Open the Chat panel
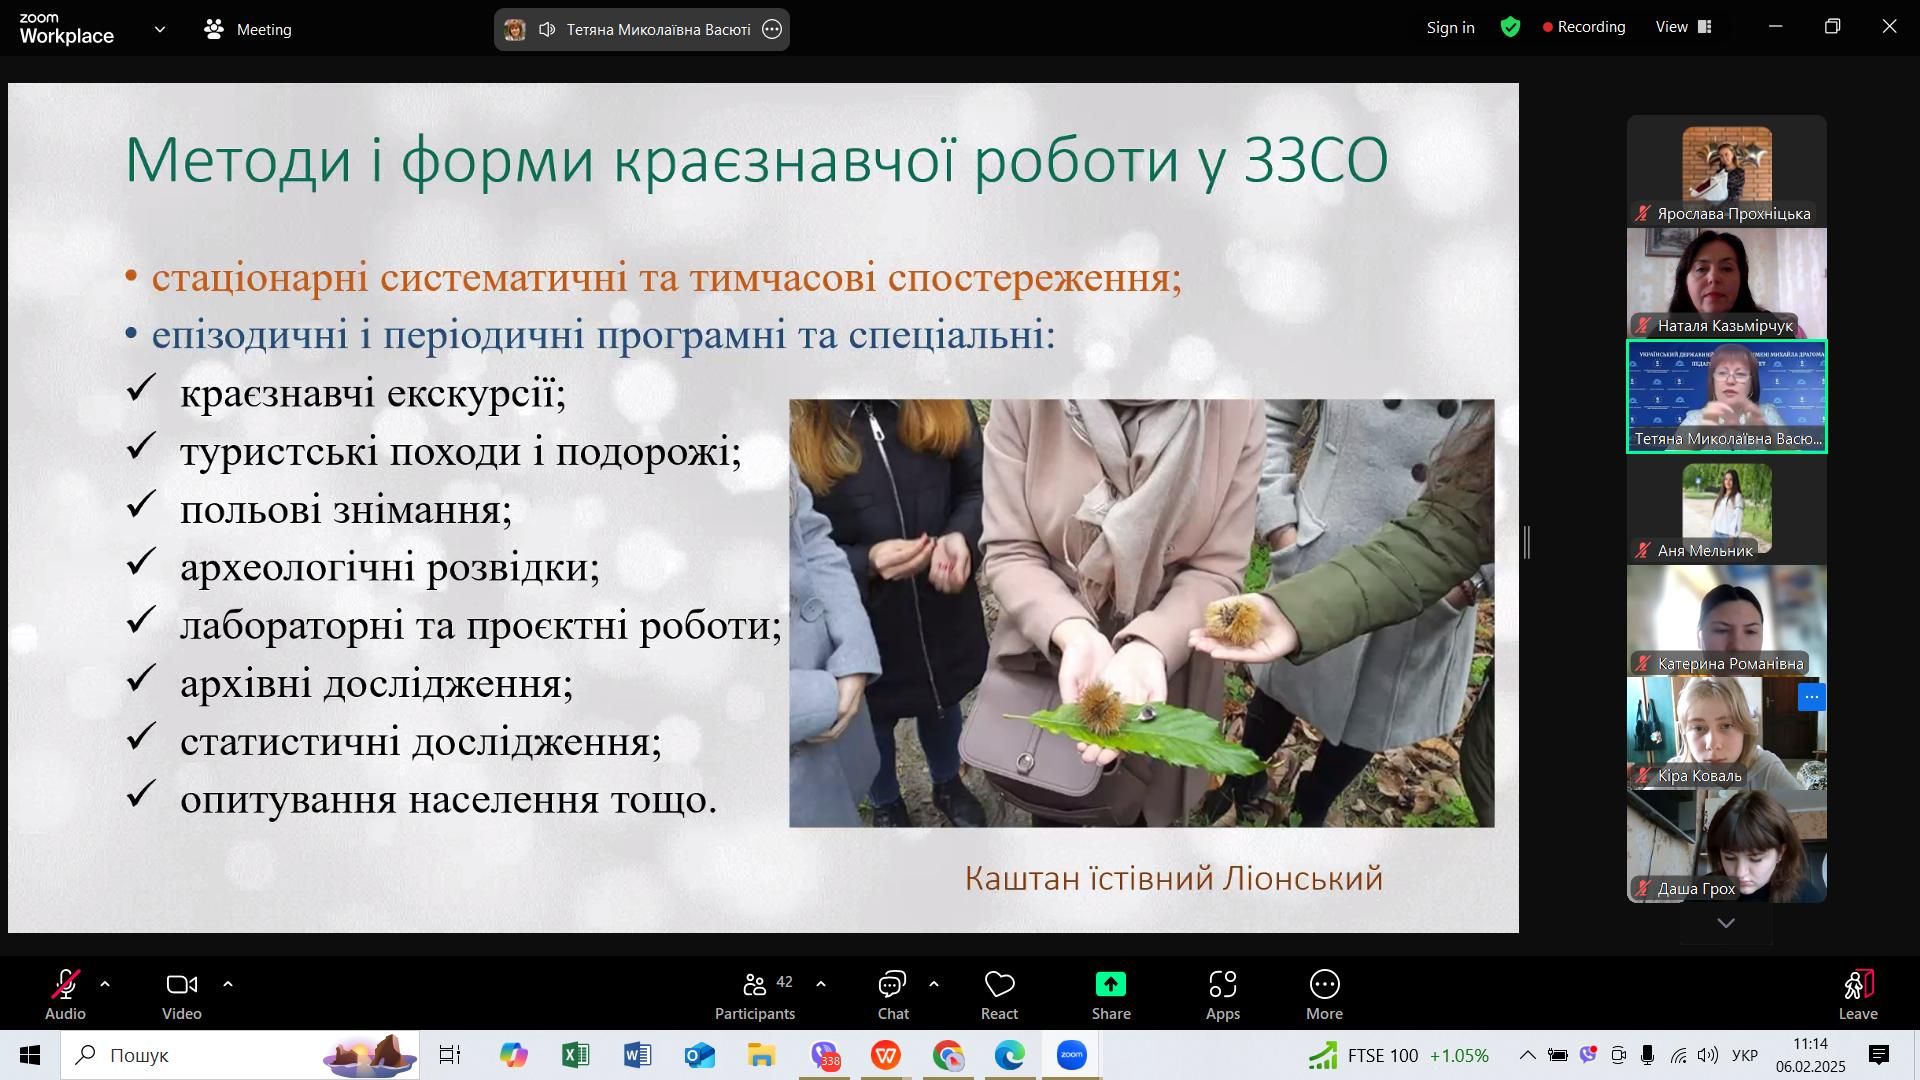 click(893, 995)
